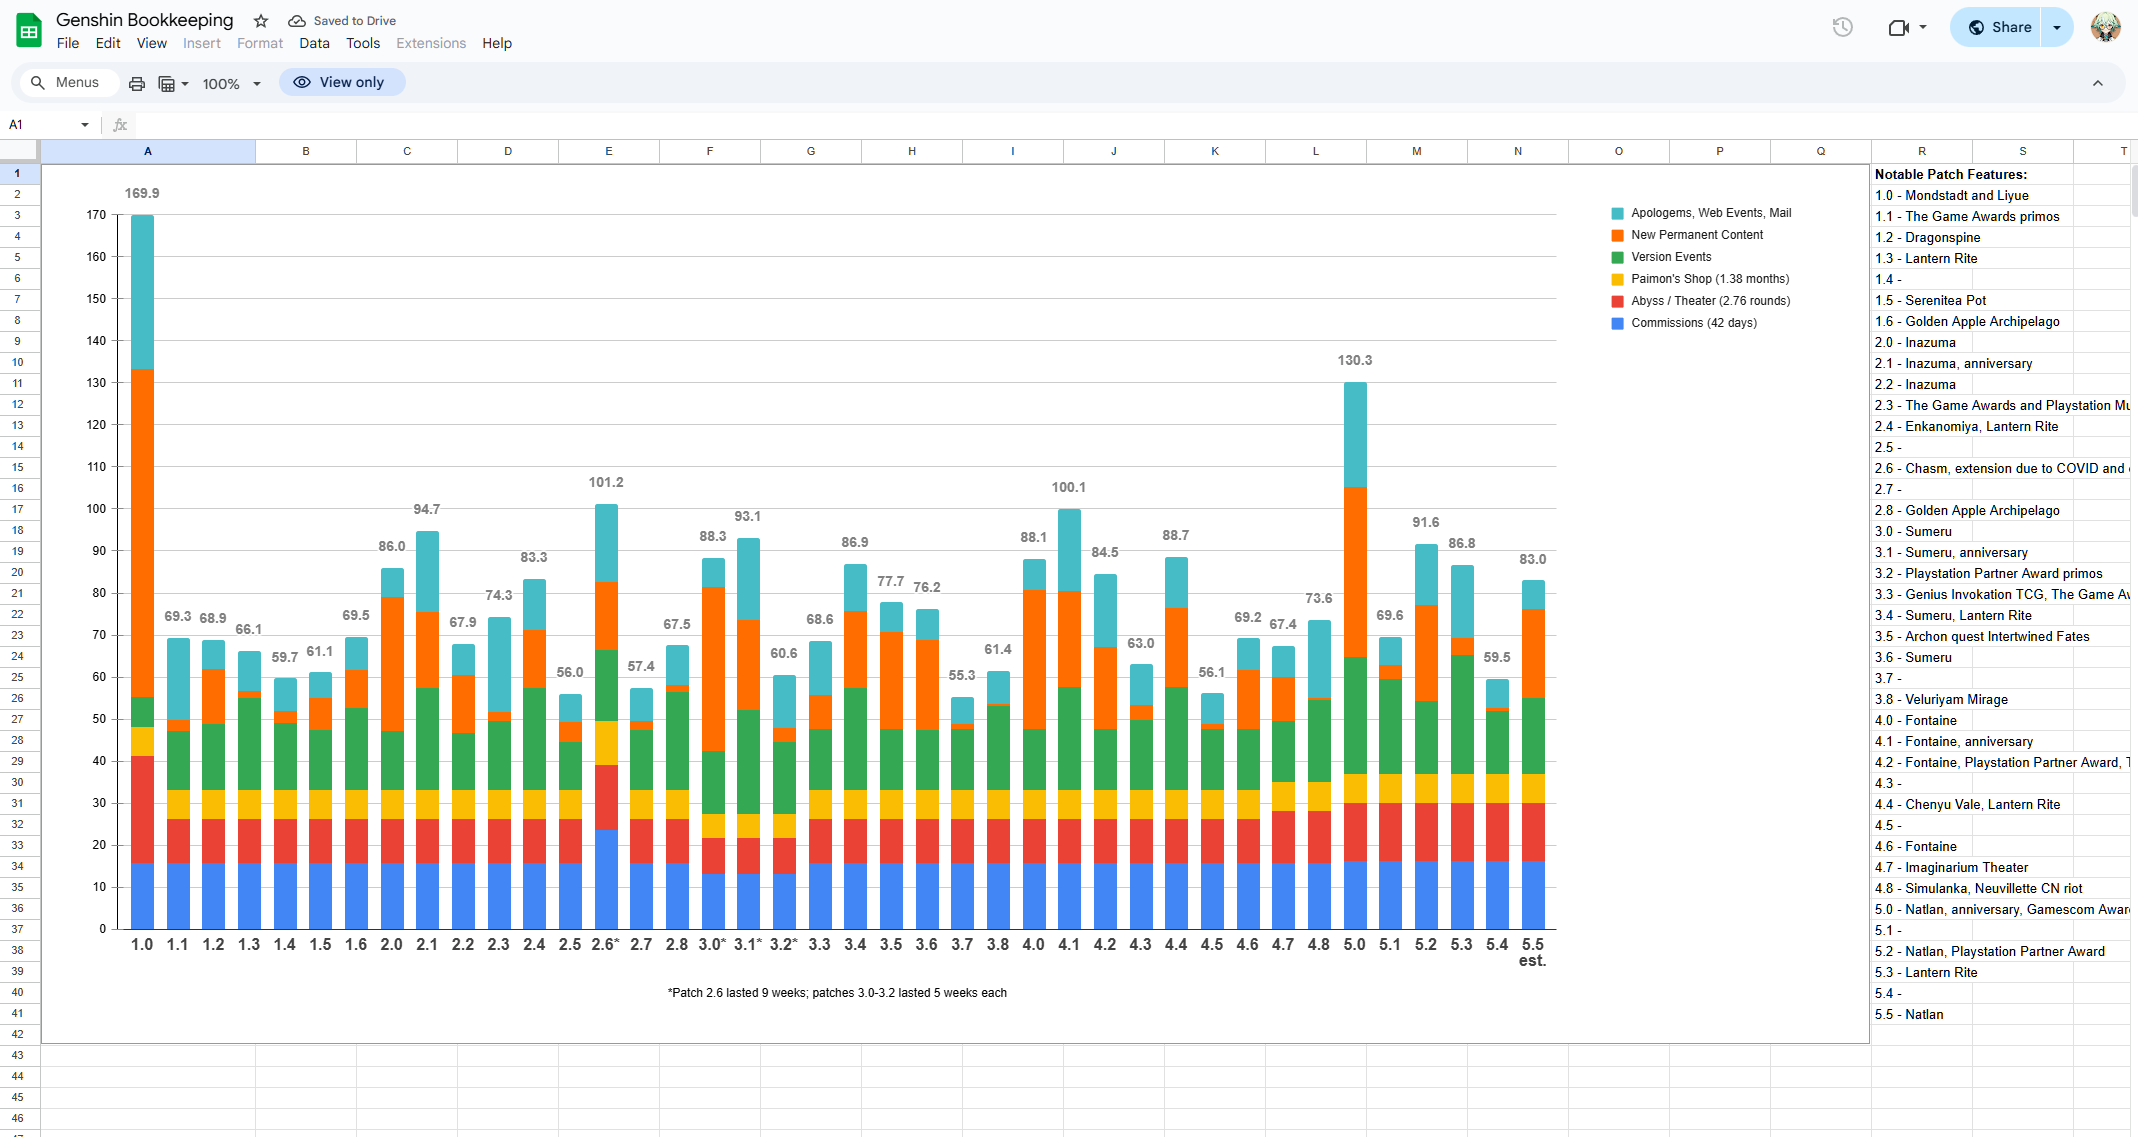Screen dimensions: 2138x1137
Task: Select row 44 header
Action: (19, 1076)
